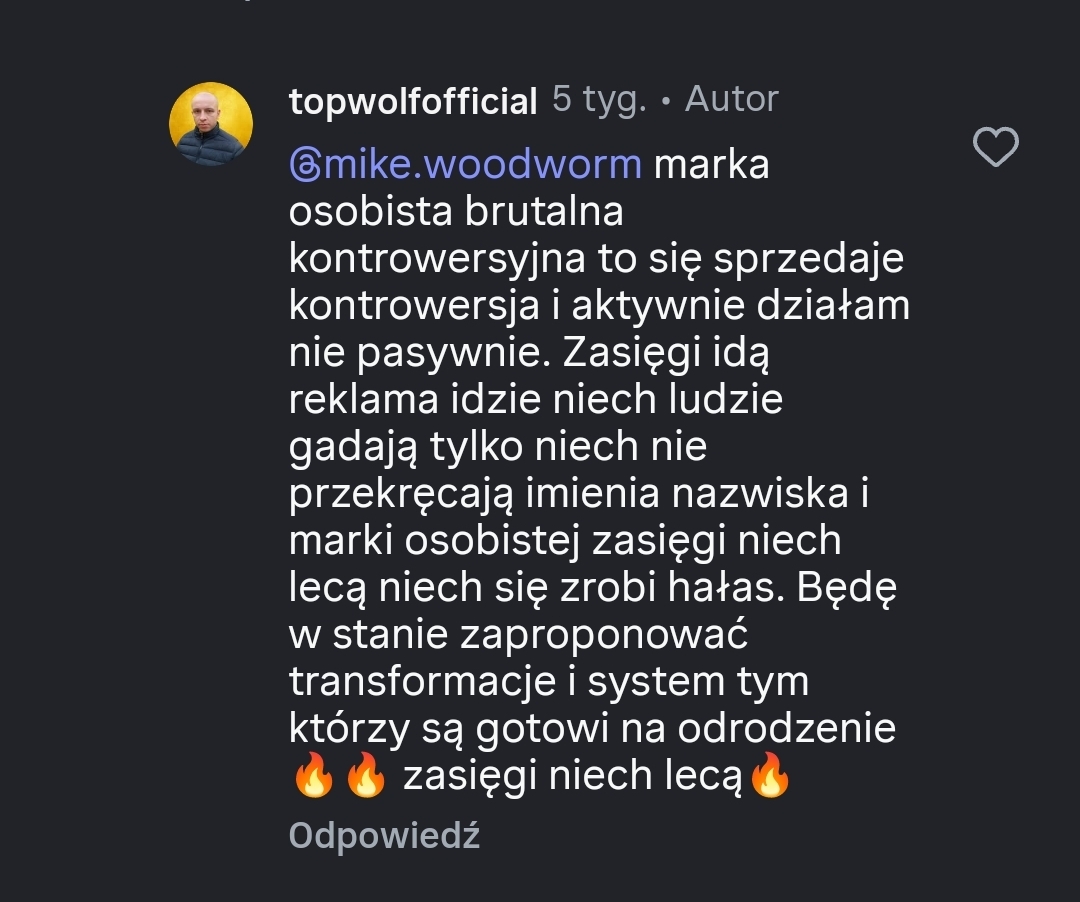Open topwolfofficial's profile picture
Viewport: 1080px width, 902px height.
pos(210,124)
